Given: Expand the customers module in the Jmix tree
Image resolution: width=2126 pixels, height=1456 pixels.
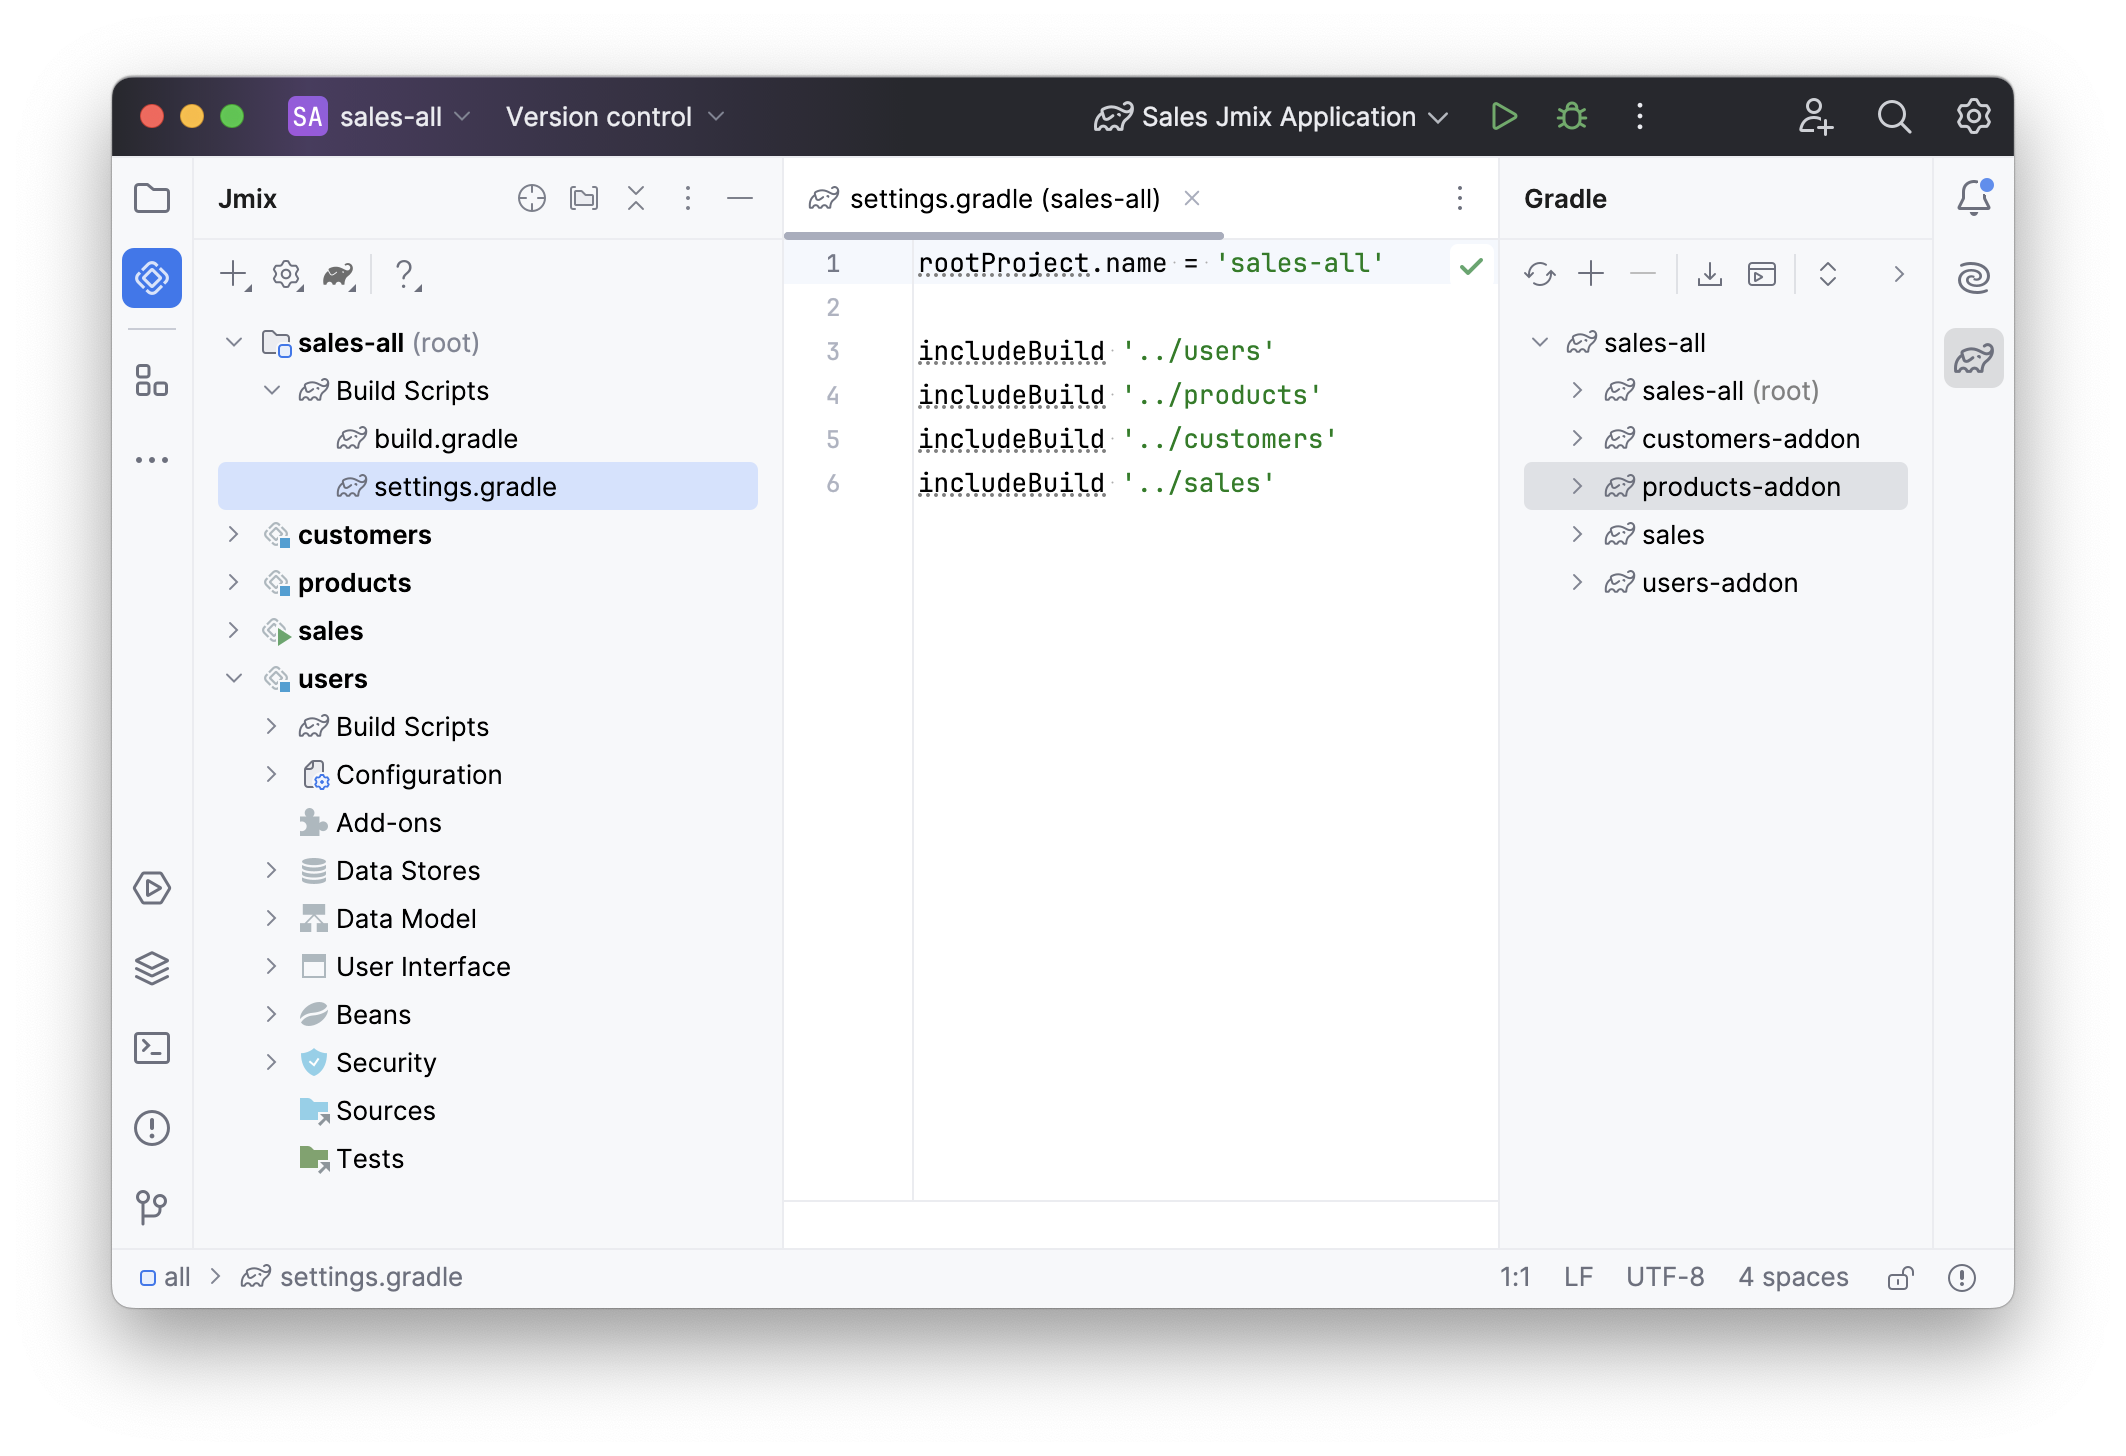Looking at the screenshot, I should click(233, 535).
